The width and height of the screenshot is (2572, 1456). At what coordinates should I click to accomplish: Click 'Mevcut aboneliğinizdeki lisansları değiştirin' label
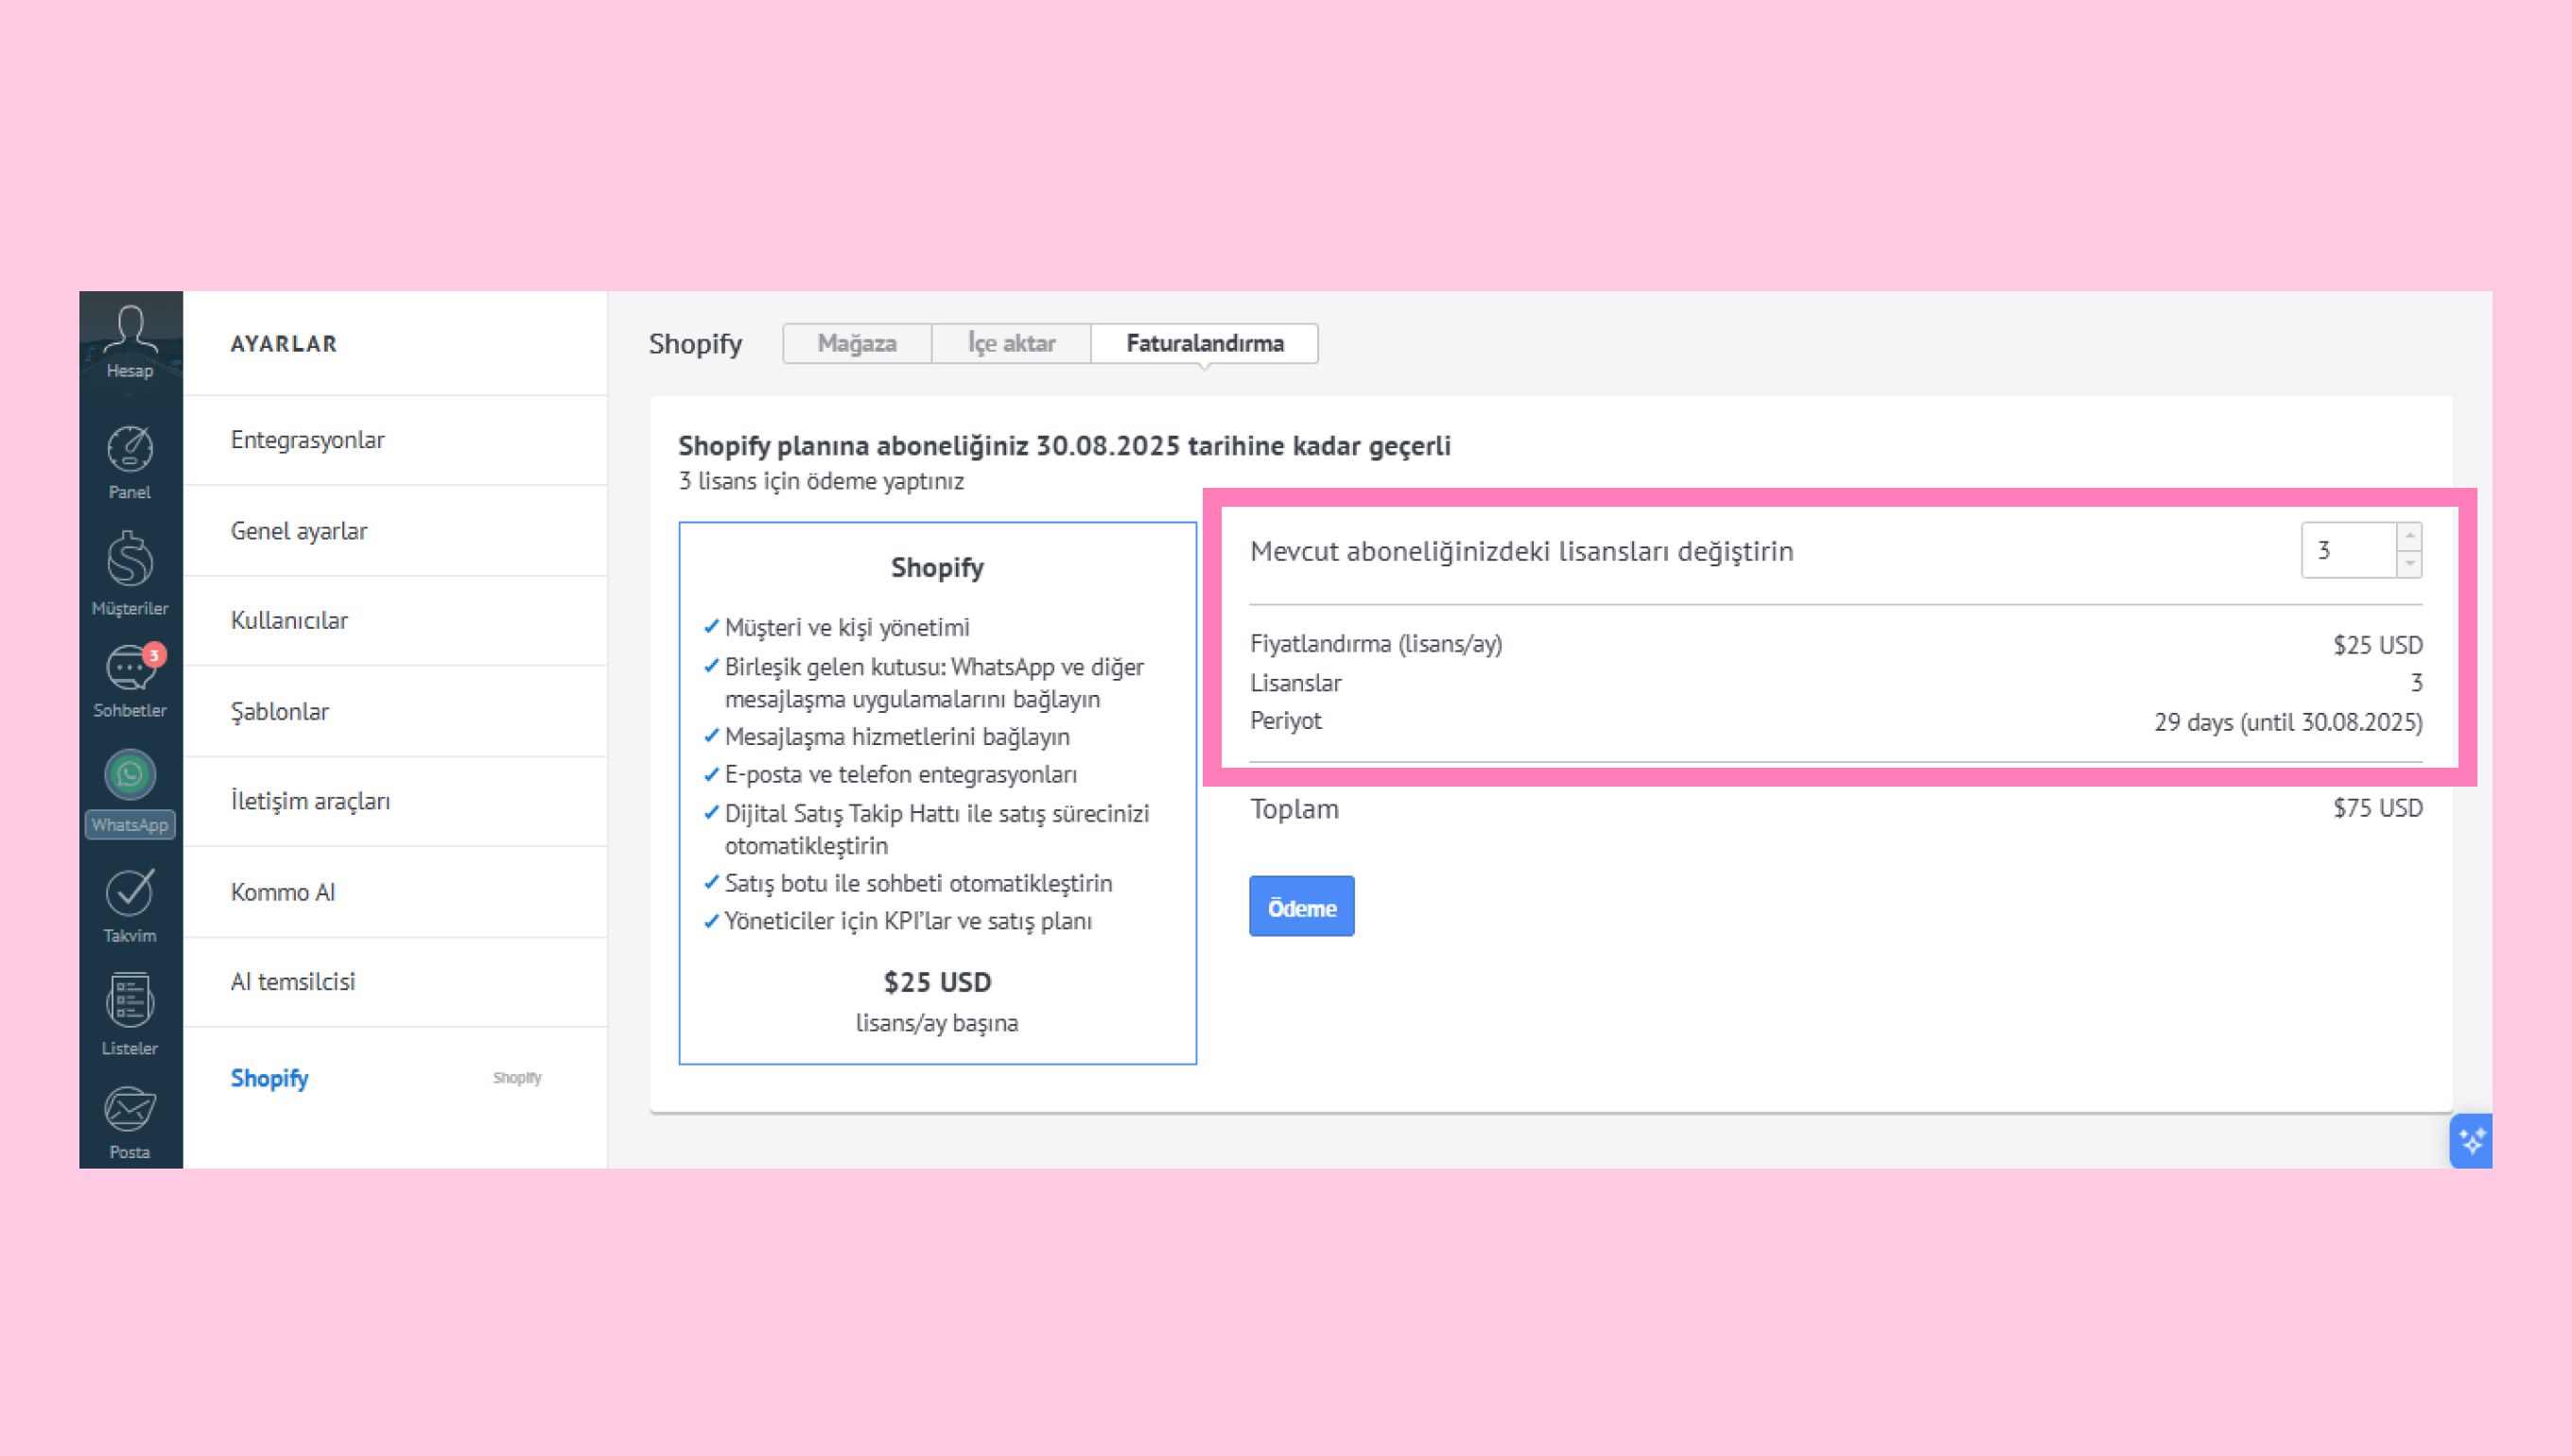click(1521, 551)
